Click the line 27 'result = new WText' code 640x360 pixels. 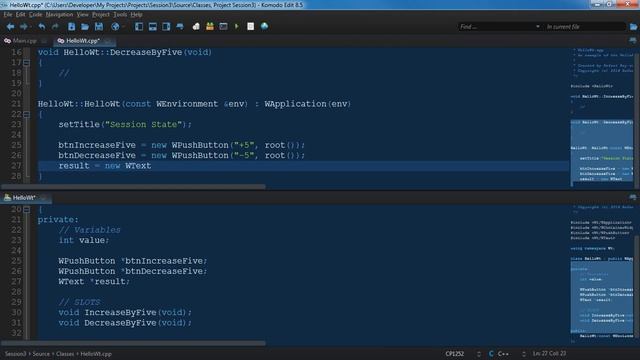point(104,166)
